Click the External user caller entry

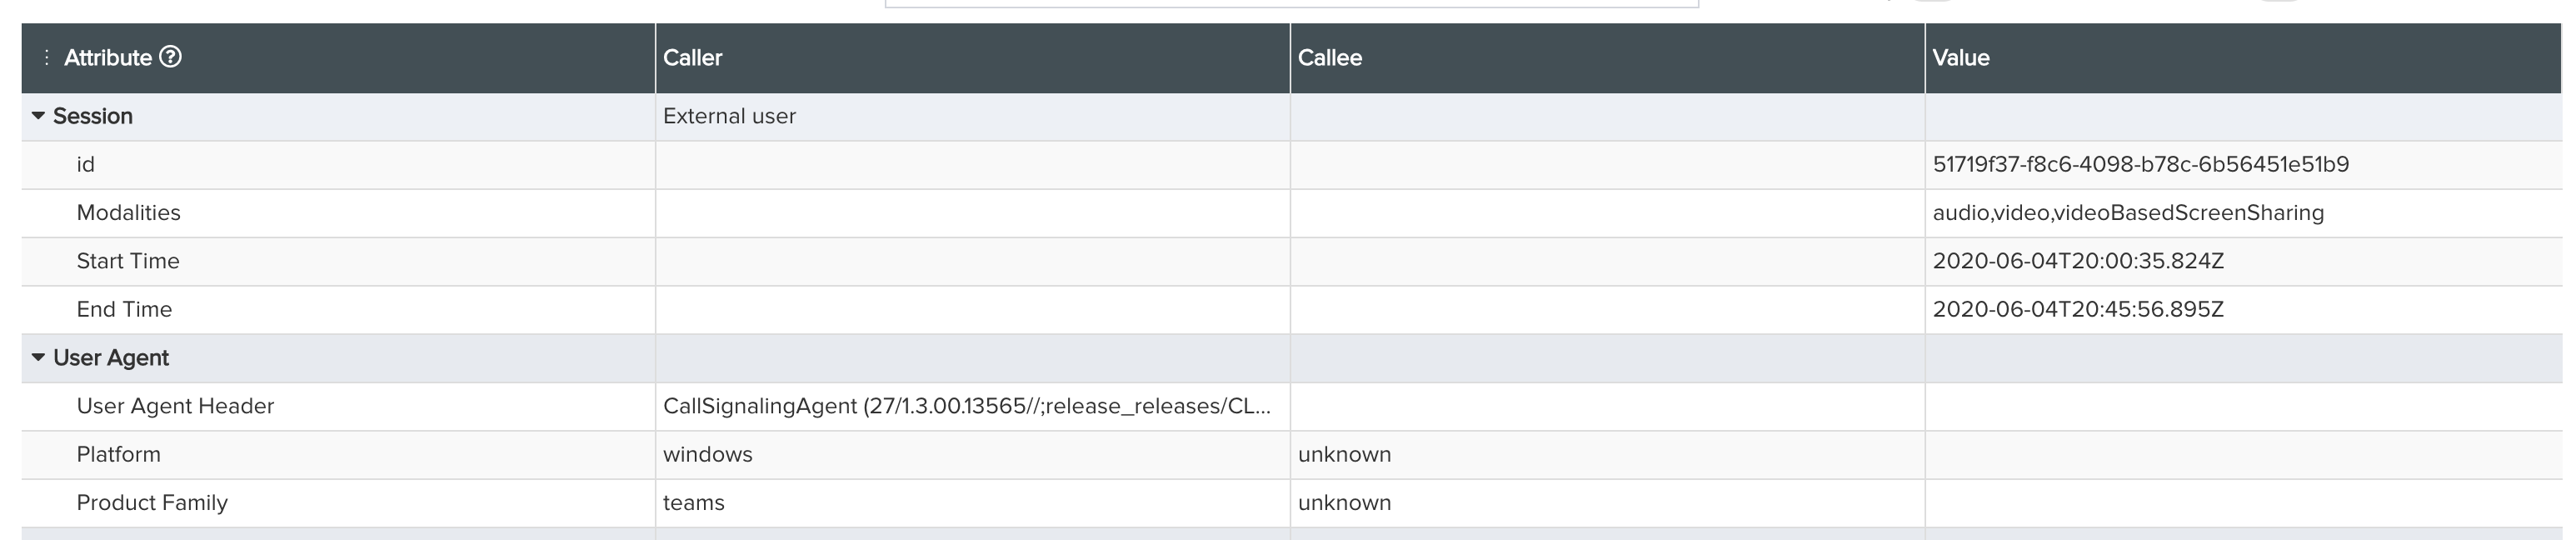(729, 116)
